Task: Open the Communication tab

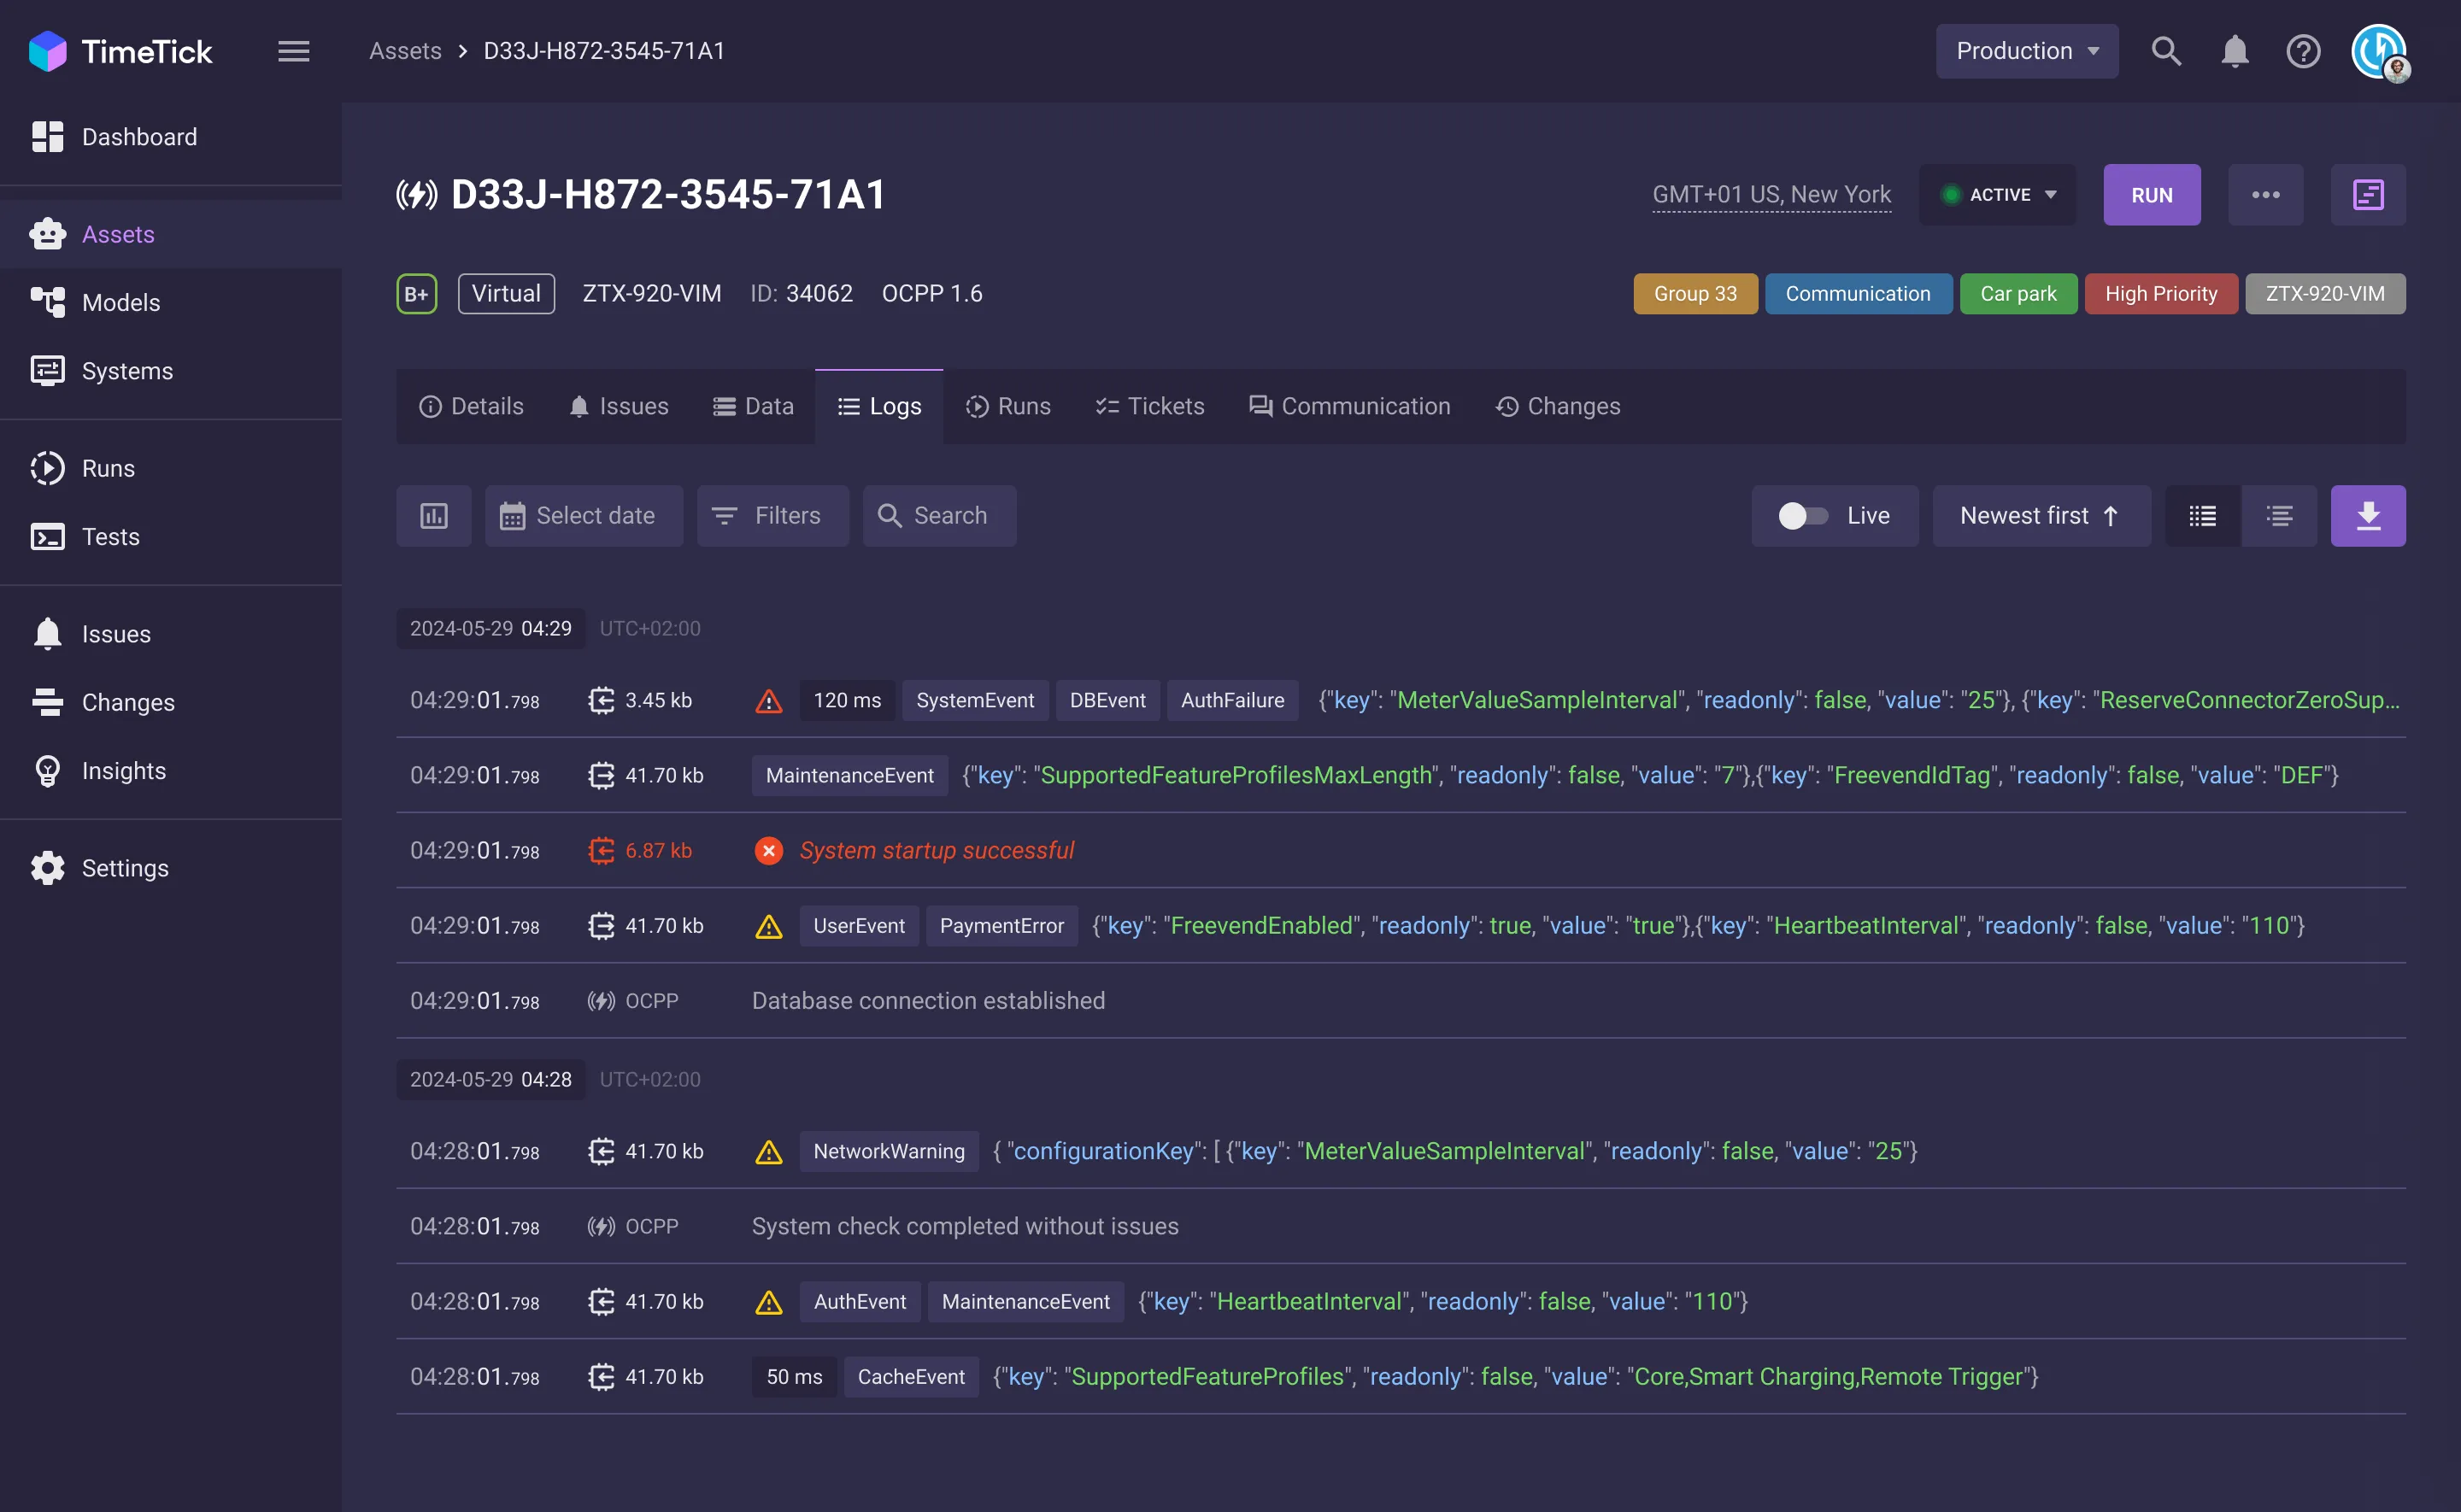Action: click(1349, 406)
